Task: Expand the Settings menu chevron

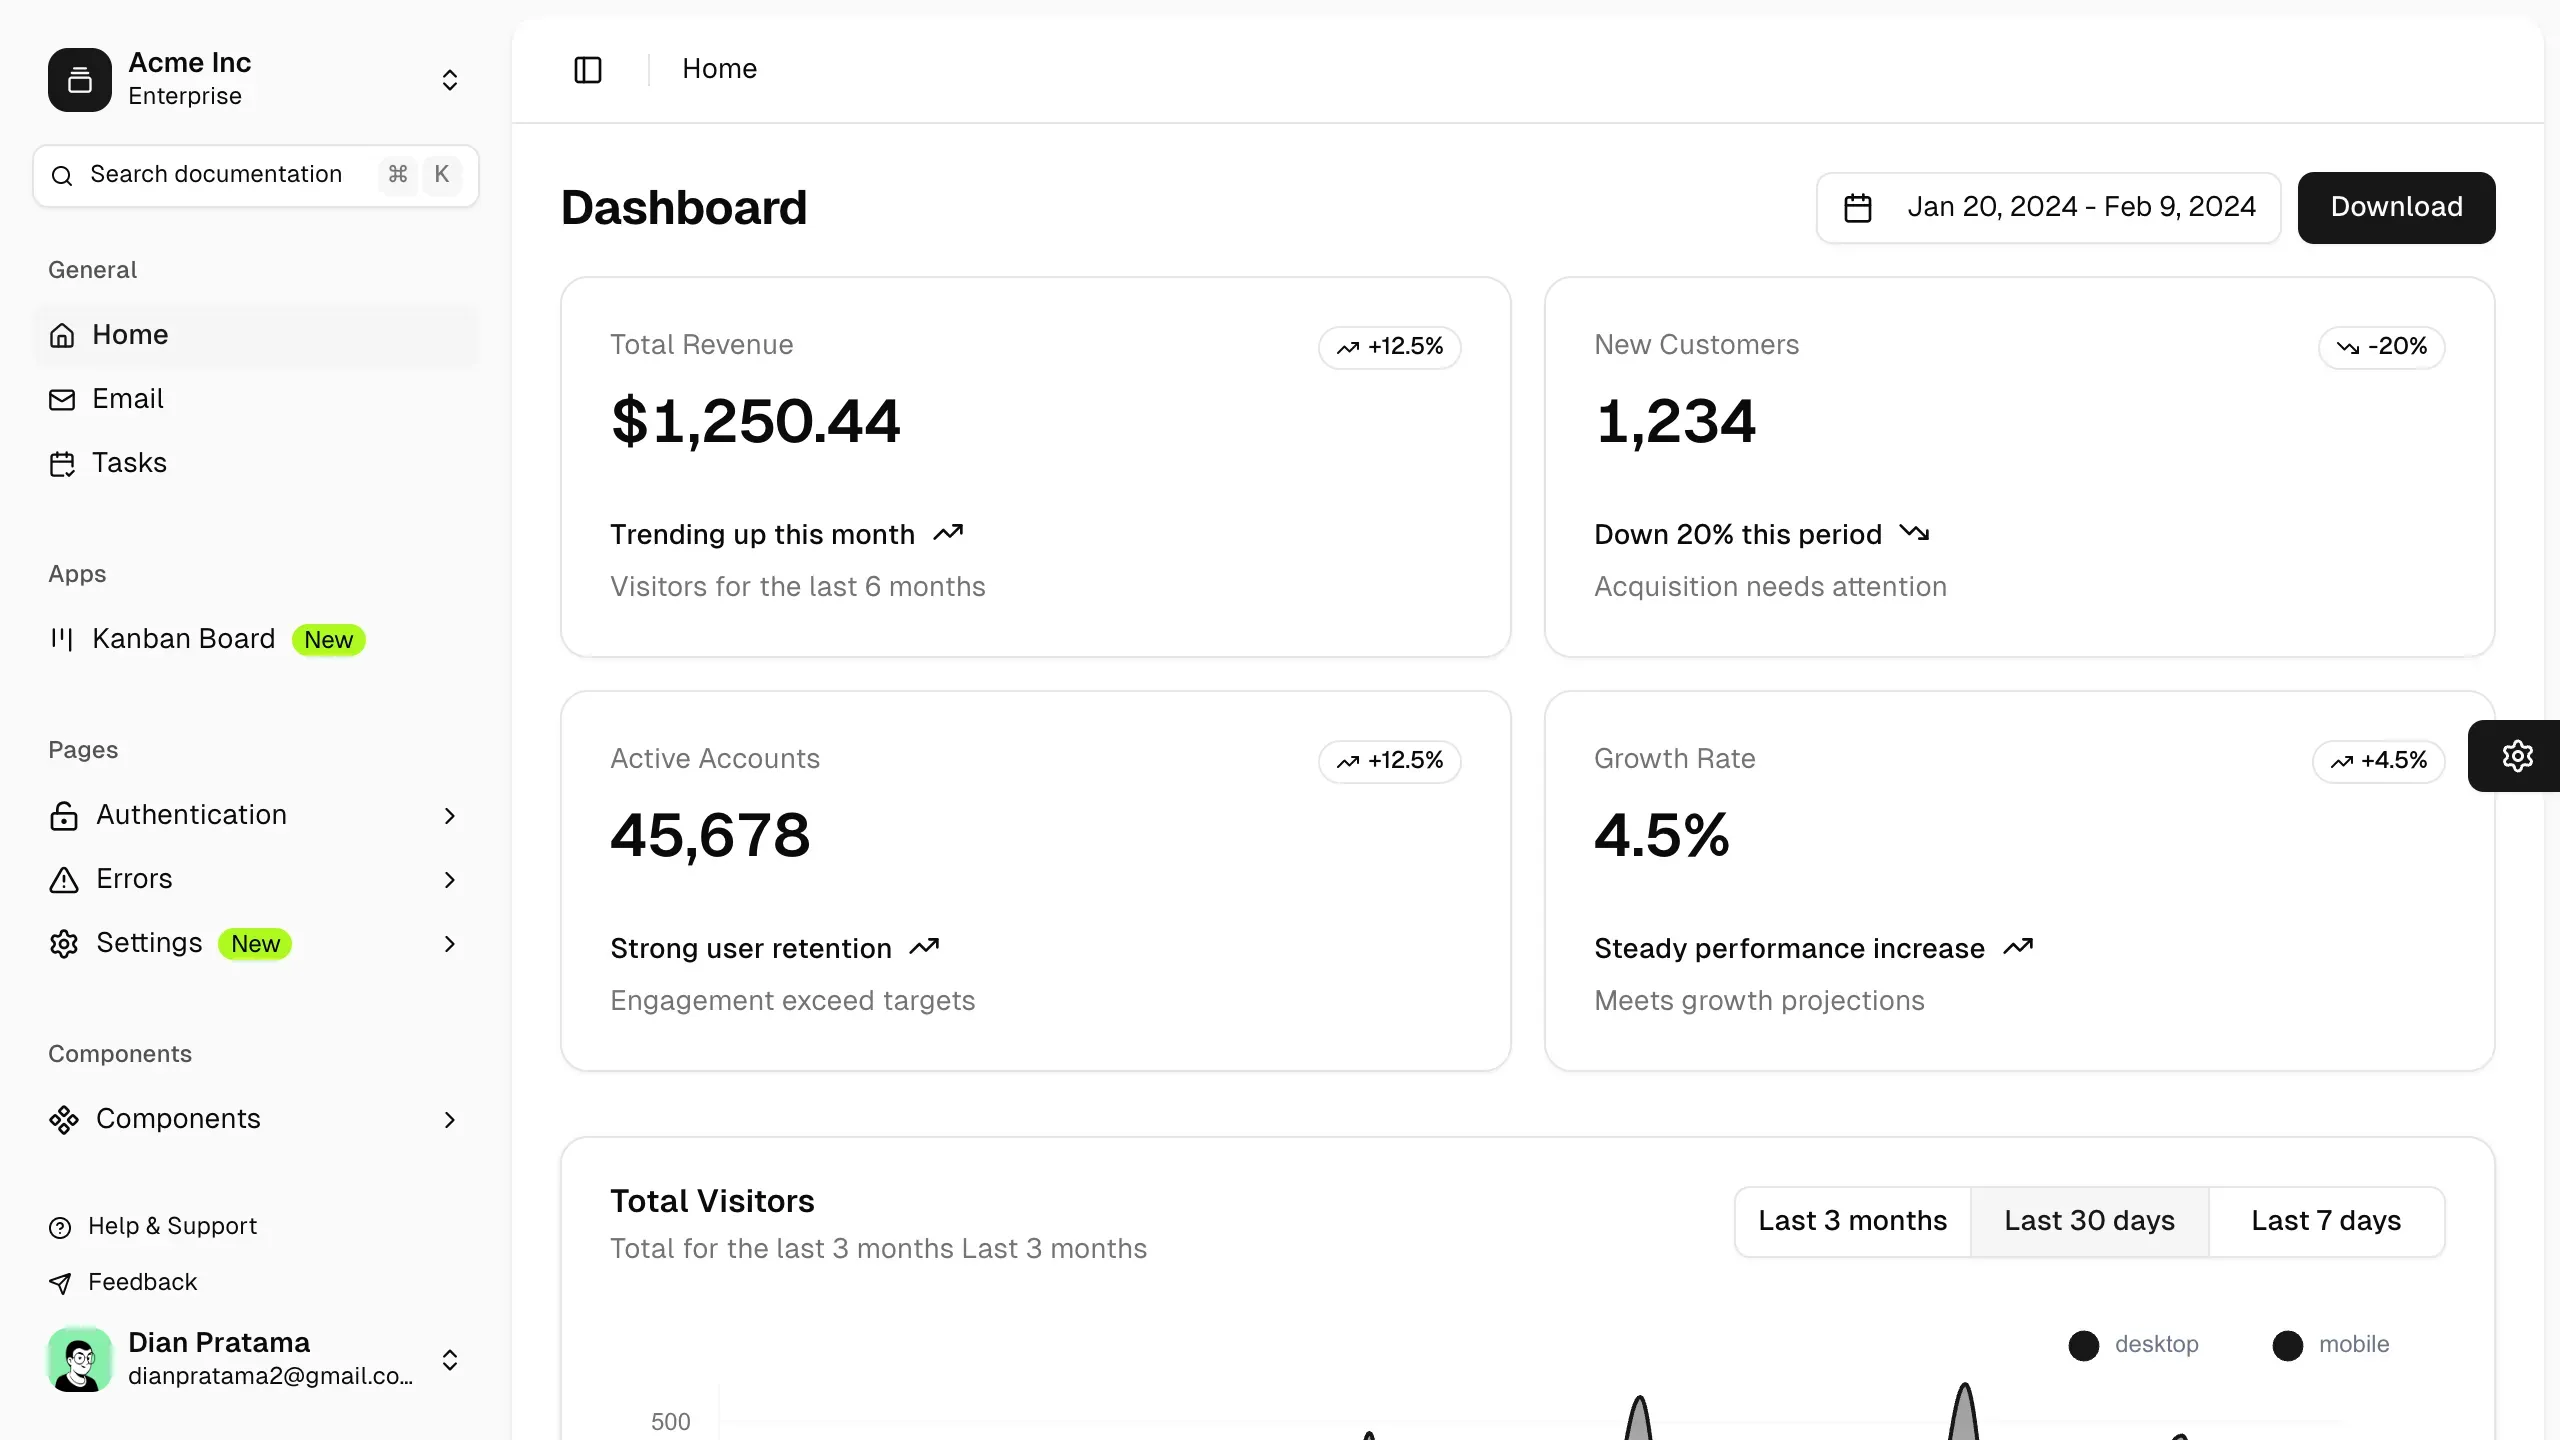Action: click(x=449, y=943)
